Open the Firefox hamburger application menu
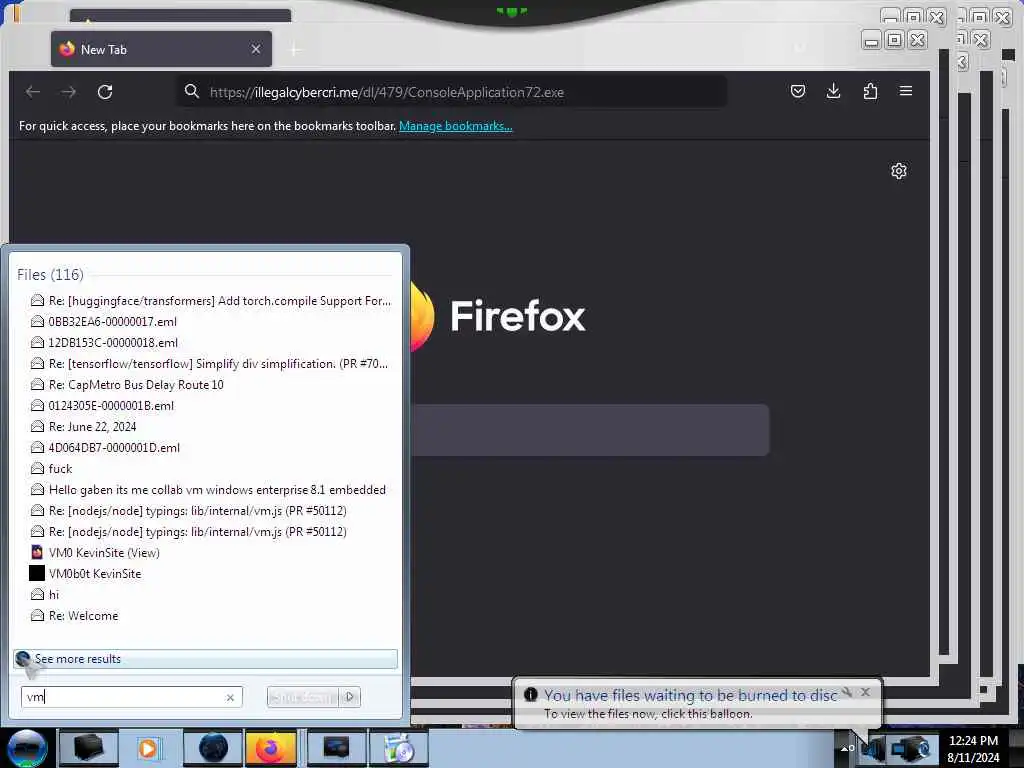This screenshot has width=1024, height=768. (906, 91)
